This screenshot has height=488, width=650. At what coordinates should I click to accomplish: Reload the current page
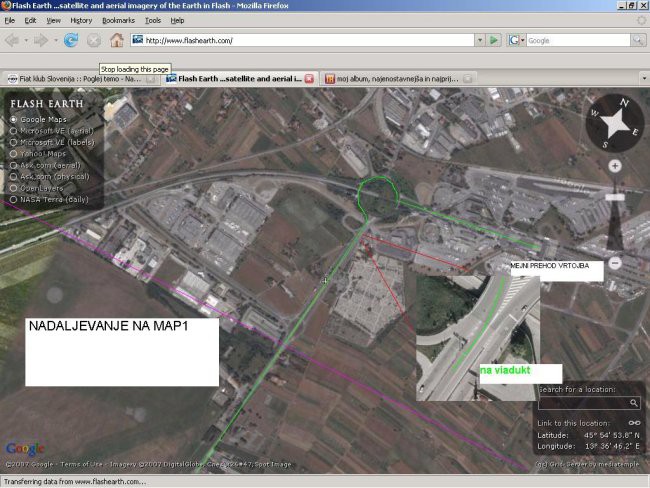click(x=71, y=40)
